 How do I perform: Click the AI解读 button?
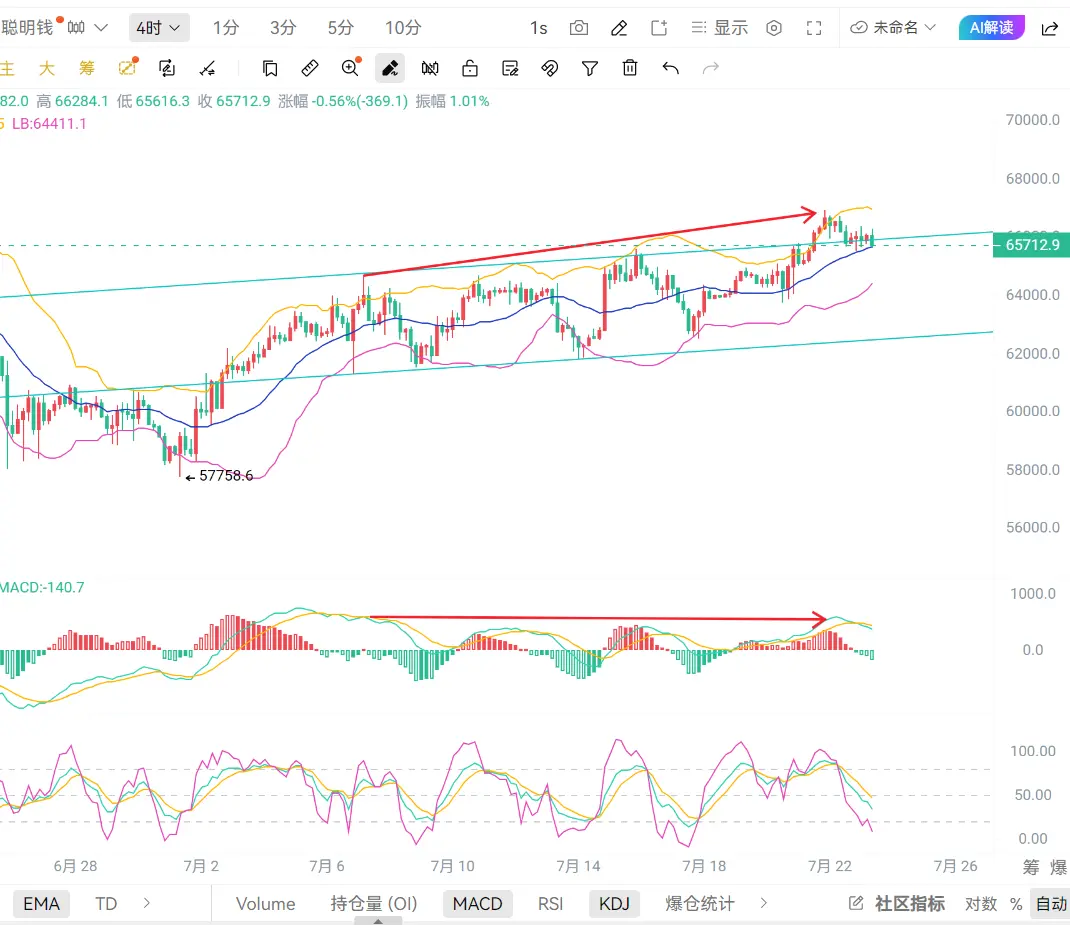tap(992, 27)
